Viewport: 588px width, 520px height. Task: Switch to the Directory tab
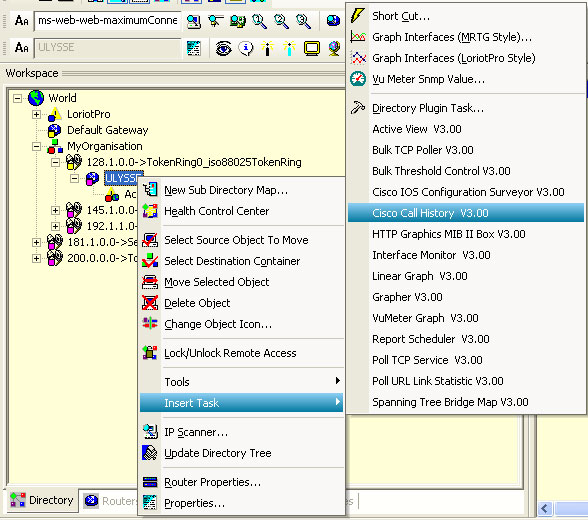[42, 501]
